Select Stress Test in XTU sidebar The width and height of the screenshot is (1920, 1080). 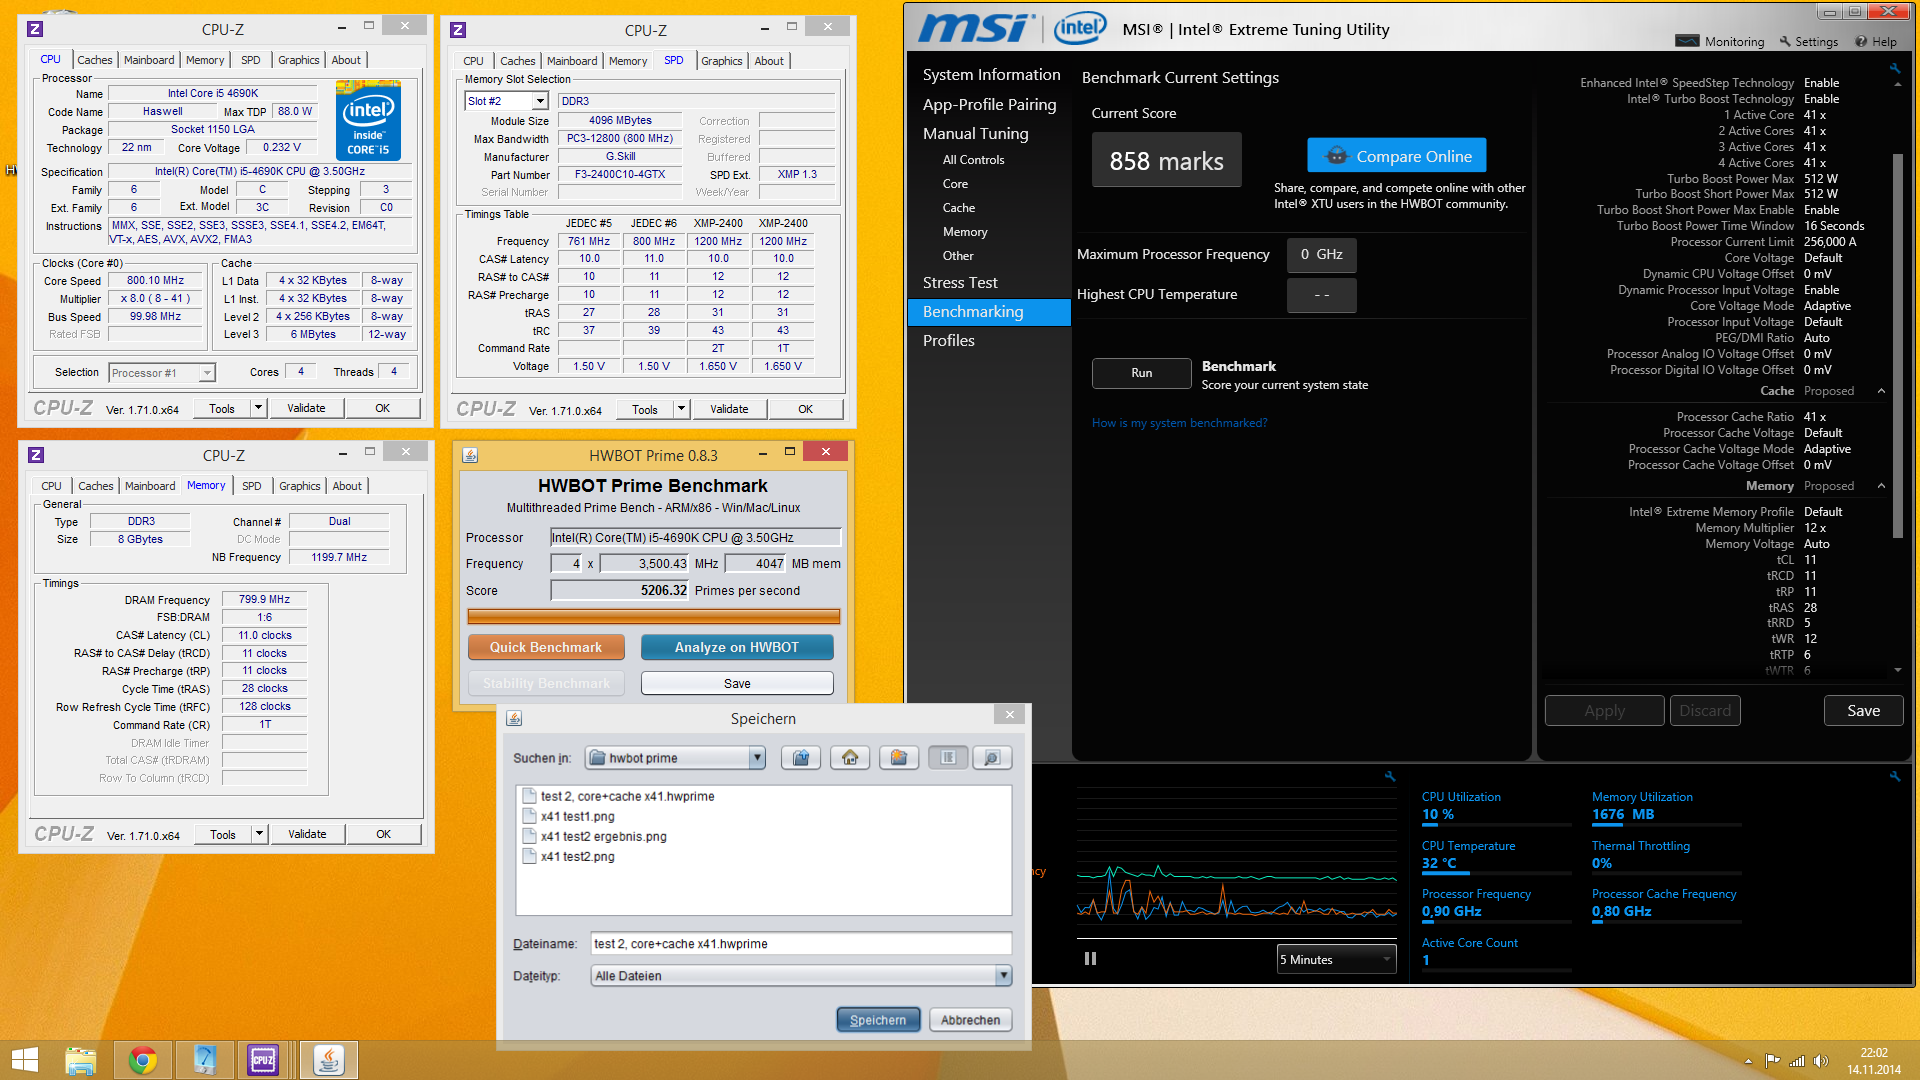click(x=960, y=283)
